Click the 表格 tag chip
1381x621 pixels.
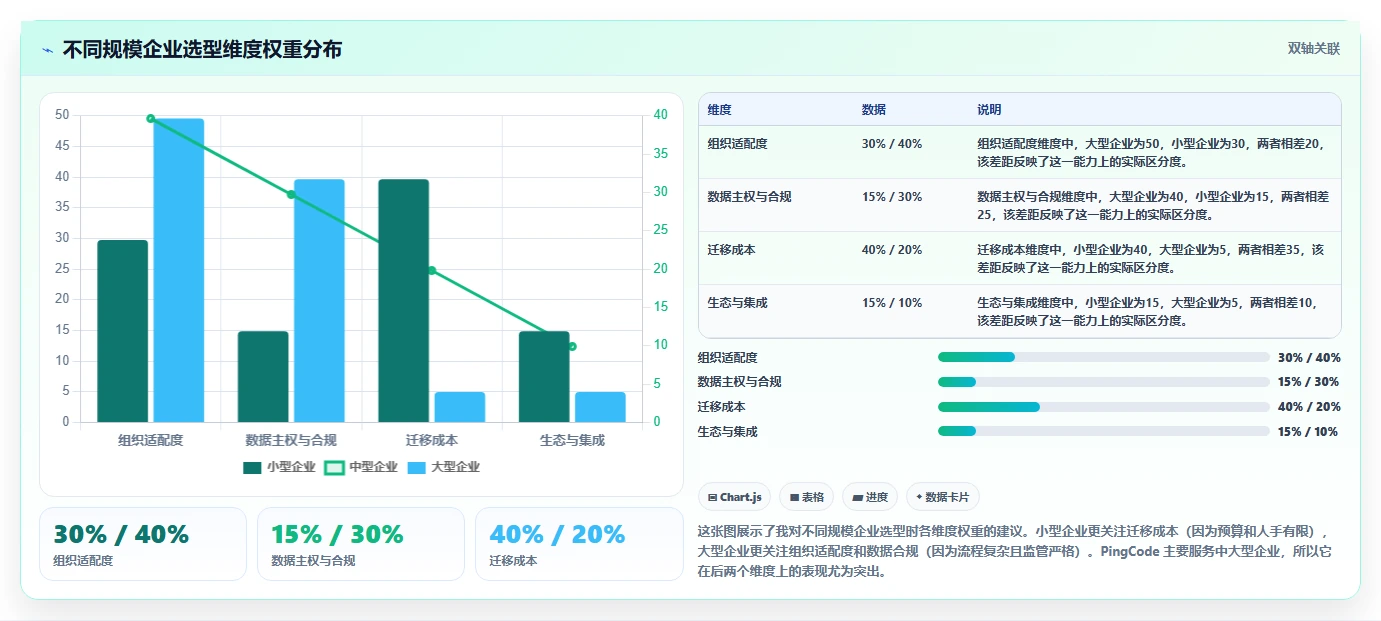[807, 497]
